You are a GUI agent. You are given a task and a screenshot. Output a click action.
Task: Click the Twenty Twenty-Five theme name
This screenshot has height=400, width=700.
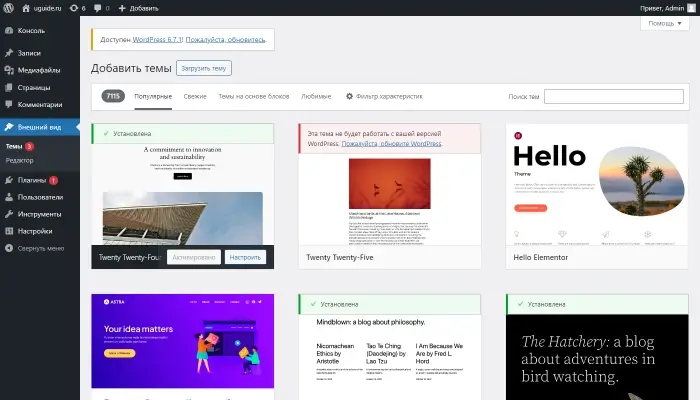340,258
